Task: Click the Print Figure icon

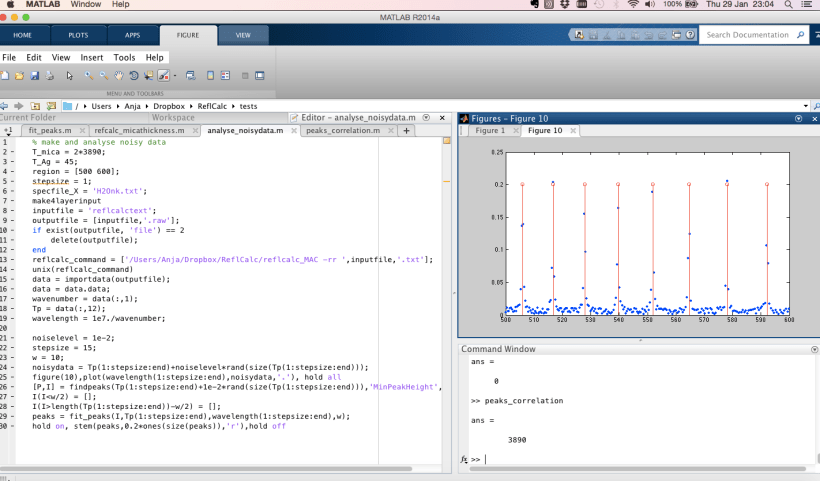Action: [x=50, y=76]
